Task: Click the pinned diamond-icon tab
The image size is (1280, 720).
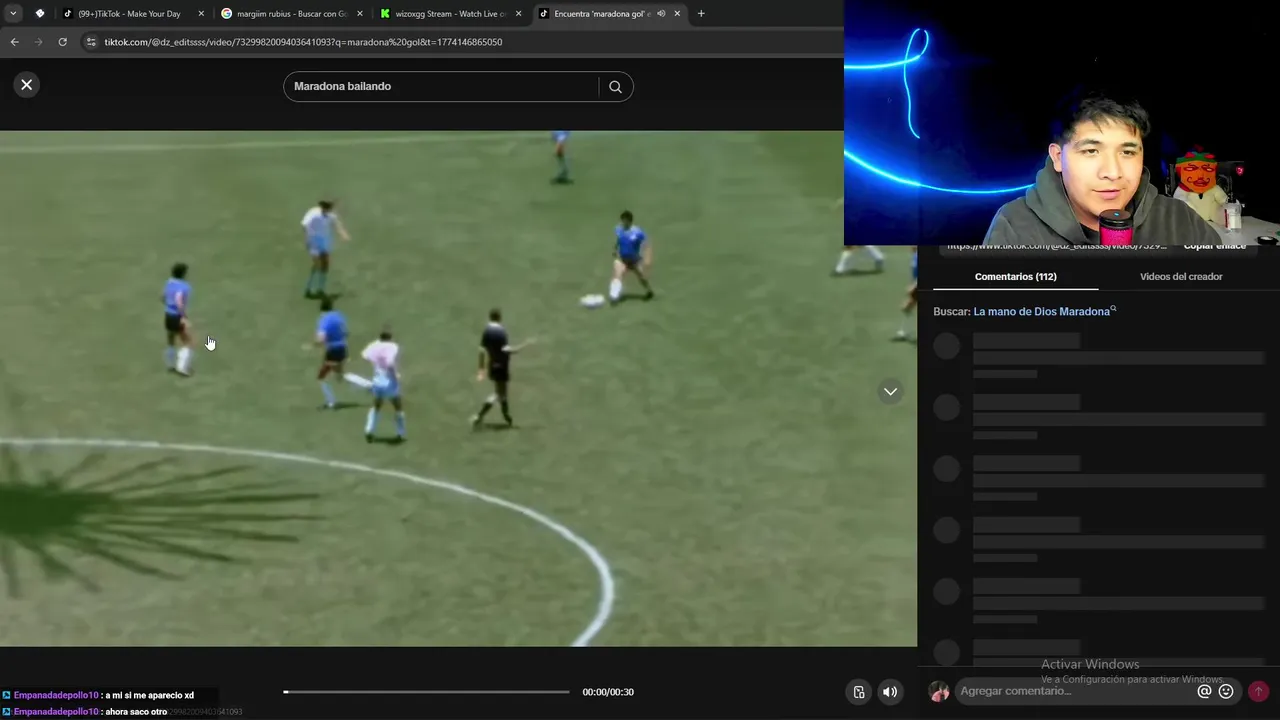Action: click(40, 14)
